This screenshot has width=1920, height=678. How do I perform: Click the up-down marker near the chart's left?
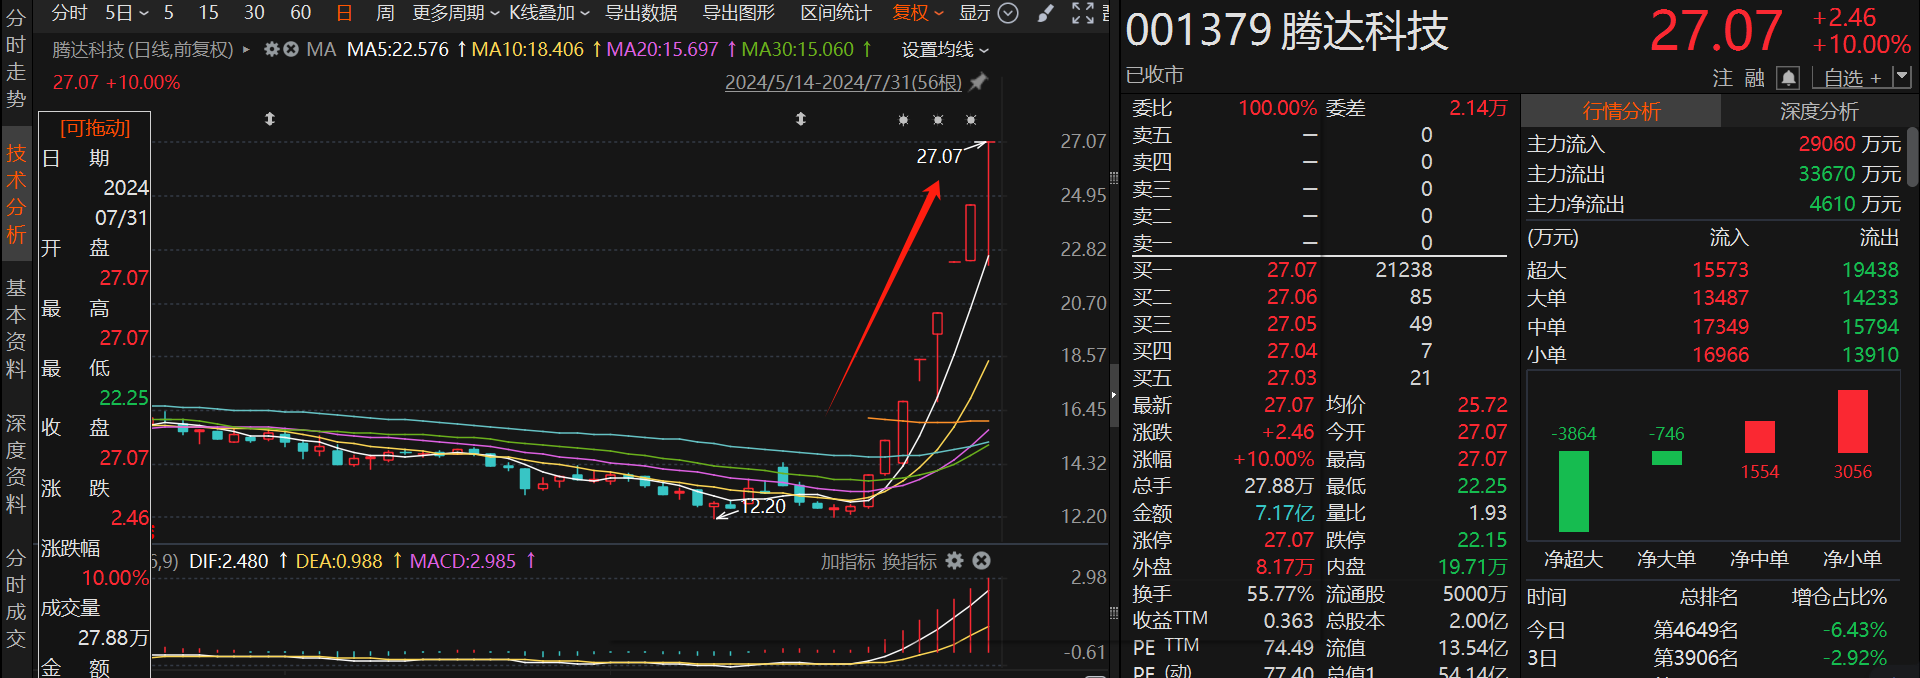click(269, 119)
